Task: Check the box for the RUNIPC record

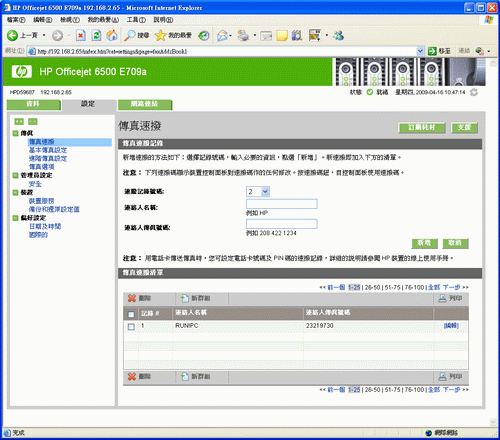Action: (131, 327)
